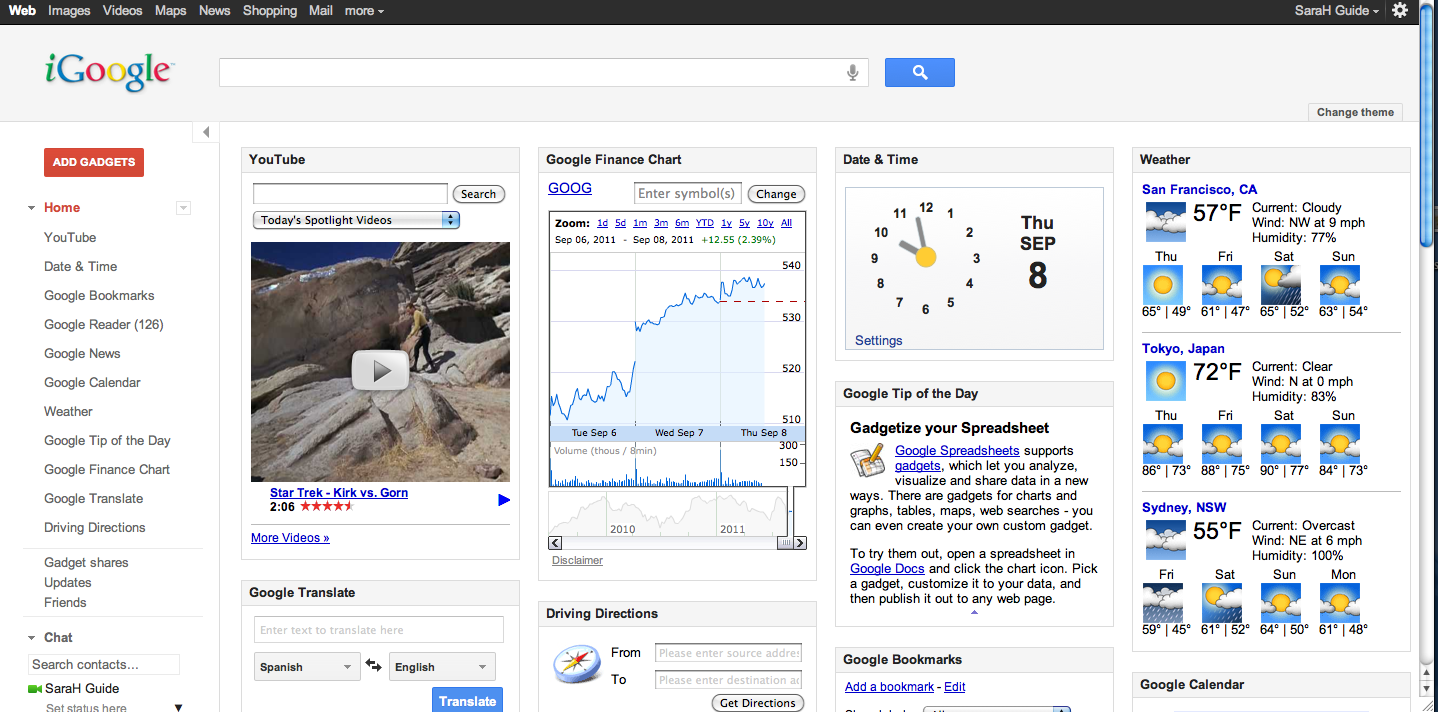This screenshot has width=1438, height=712.
Task: Collapse the Chat section
Action: click(x=31, y=637)
